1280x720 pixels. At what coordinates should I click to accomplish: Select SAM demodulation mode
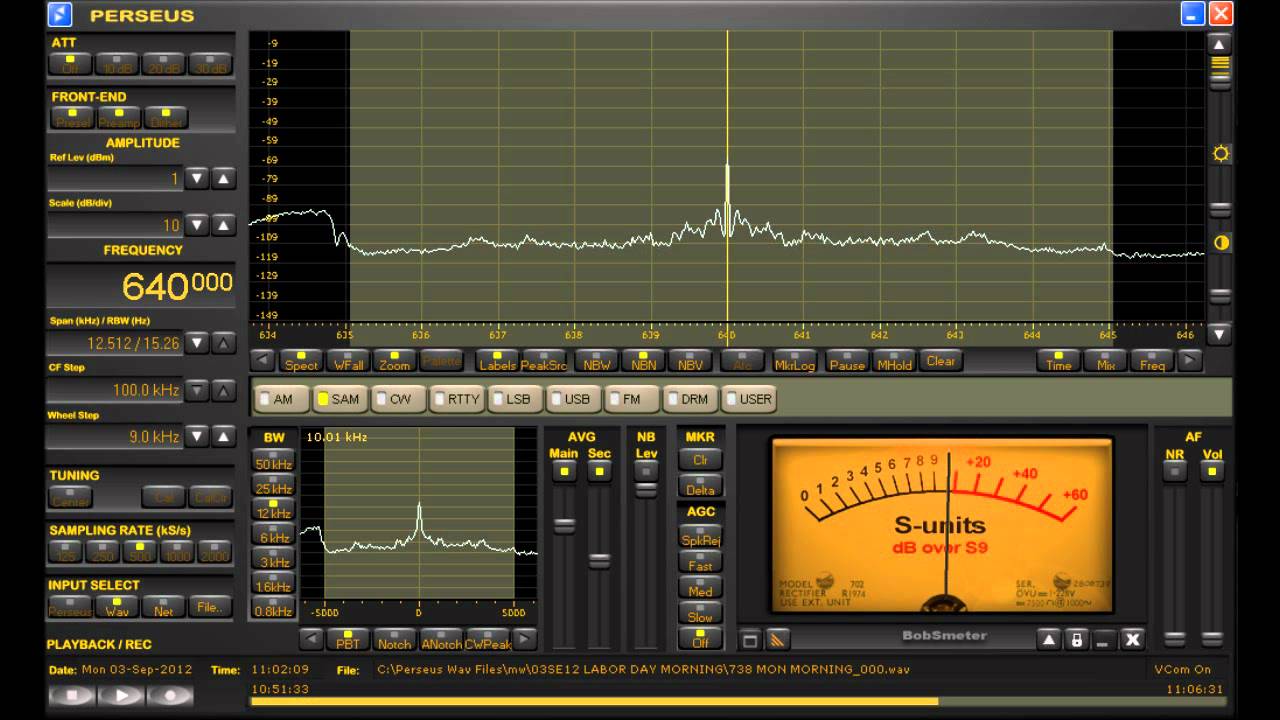[x=340, y=398]
